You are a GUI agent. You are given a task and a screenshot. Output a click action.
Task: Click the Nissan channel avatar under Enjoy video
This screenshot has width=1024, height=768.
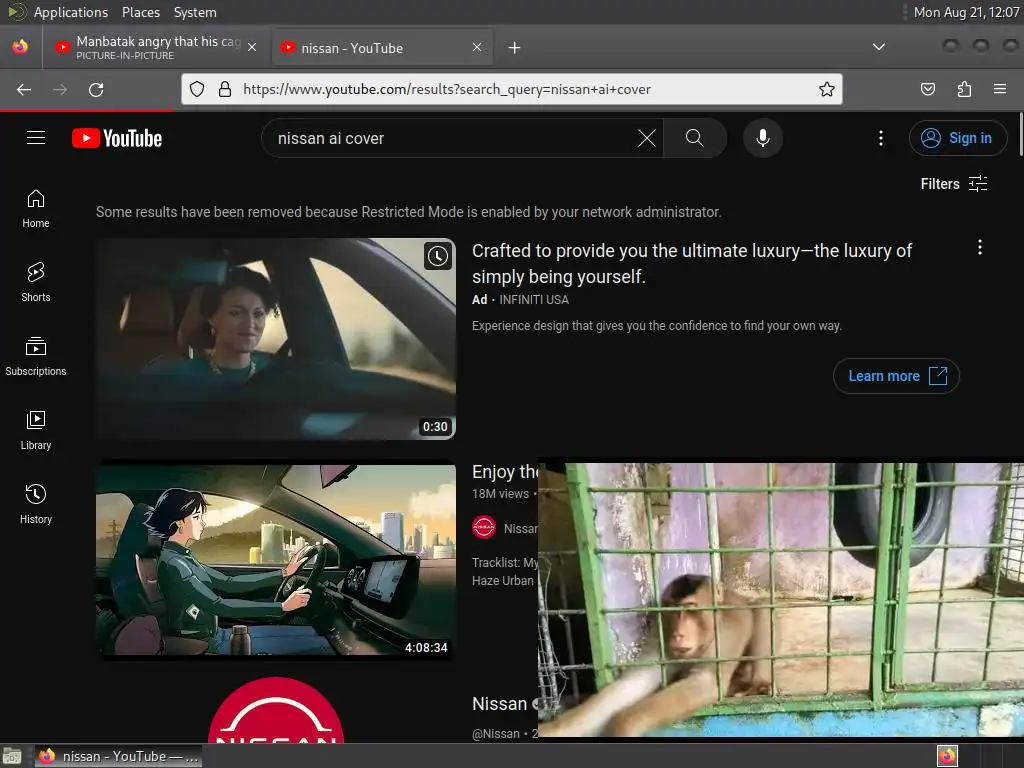coord(484,527)
